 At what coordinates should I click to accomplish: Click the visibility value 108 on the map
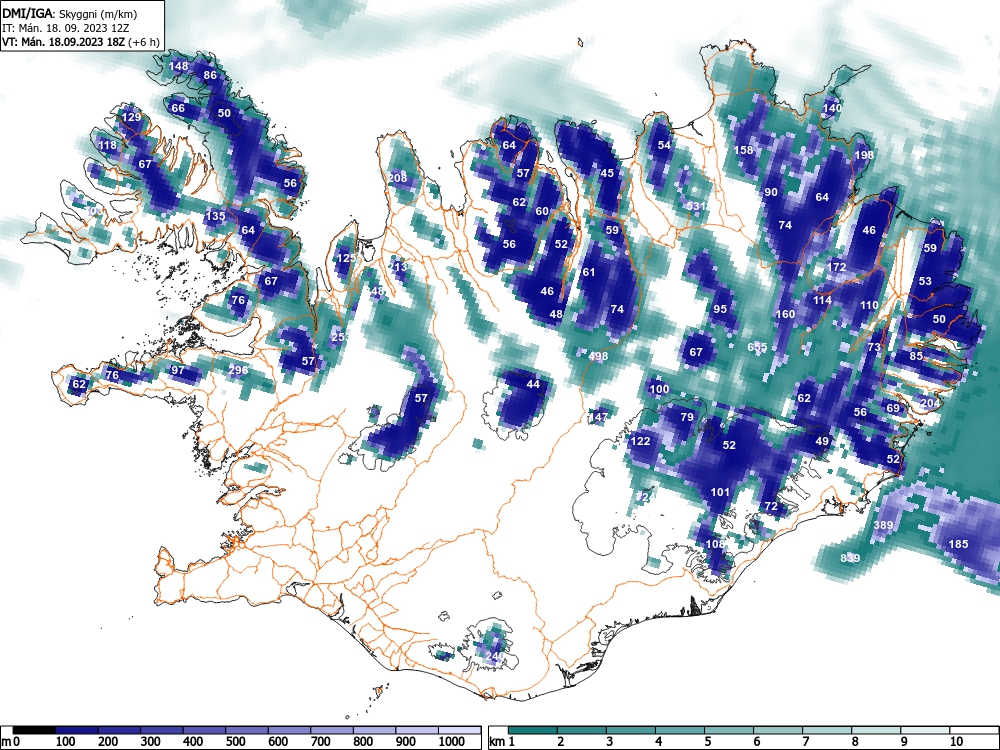tap(716, 545)
